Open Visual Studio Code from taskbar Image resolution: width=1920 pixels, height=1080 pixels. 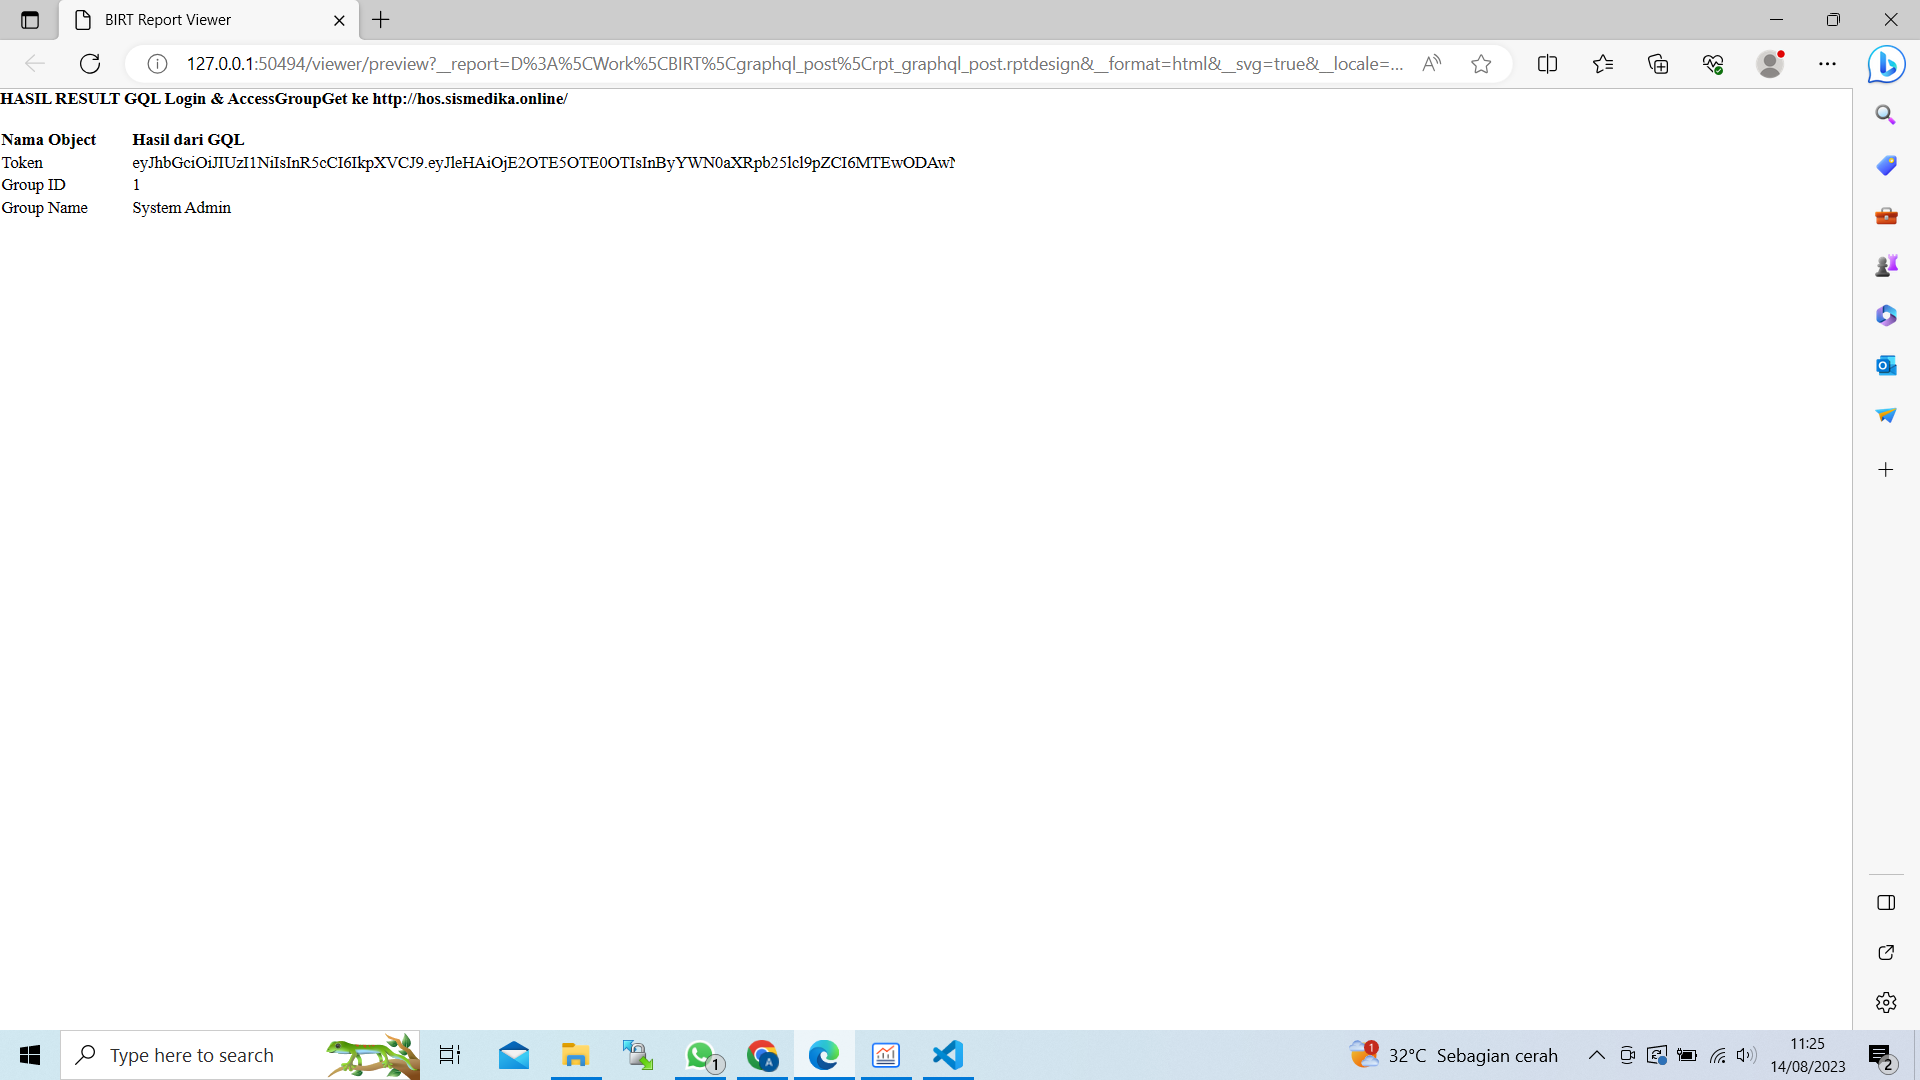coord(947,1055)
